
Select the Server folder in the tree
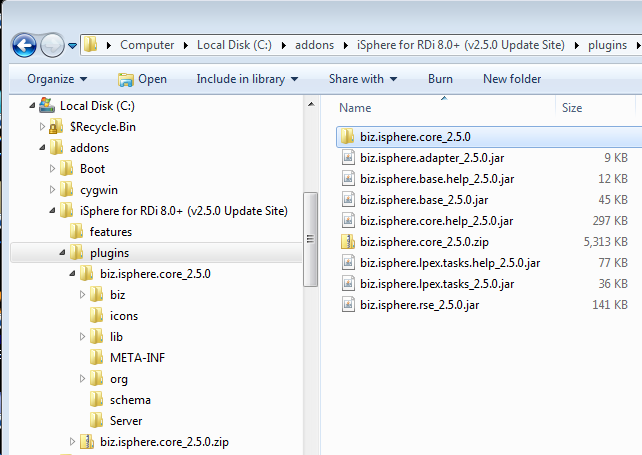point(115,421)
